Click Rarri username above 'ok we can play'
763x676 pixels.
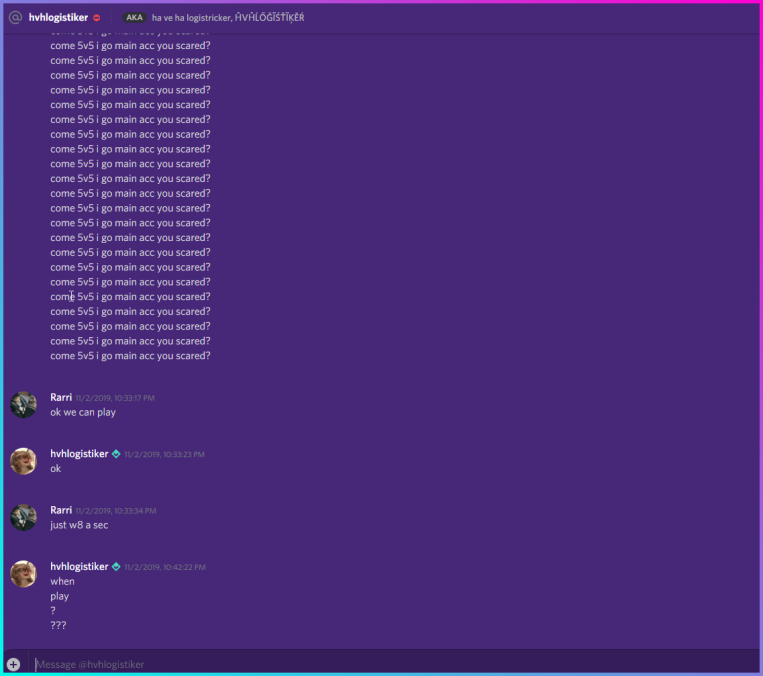61,397
